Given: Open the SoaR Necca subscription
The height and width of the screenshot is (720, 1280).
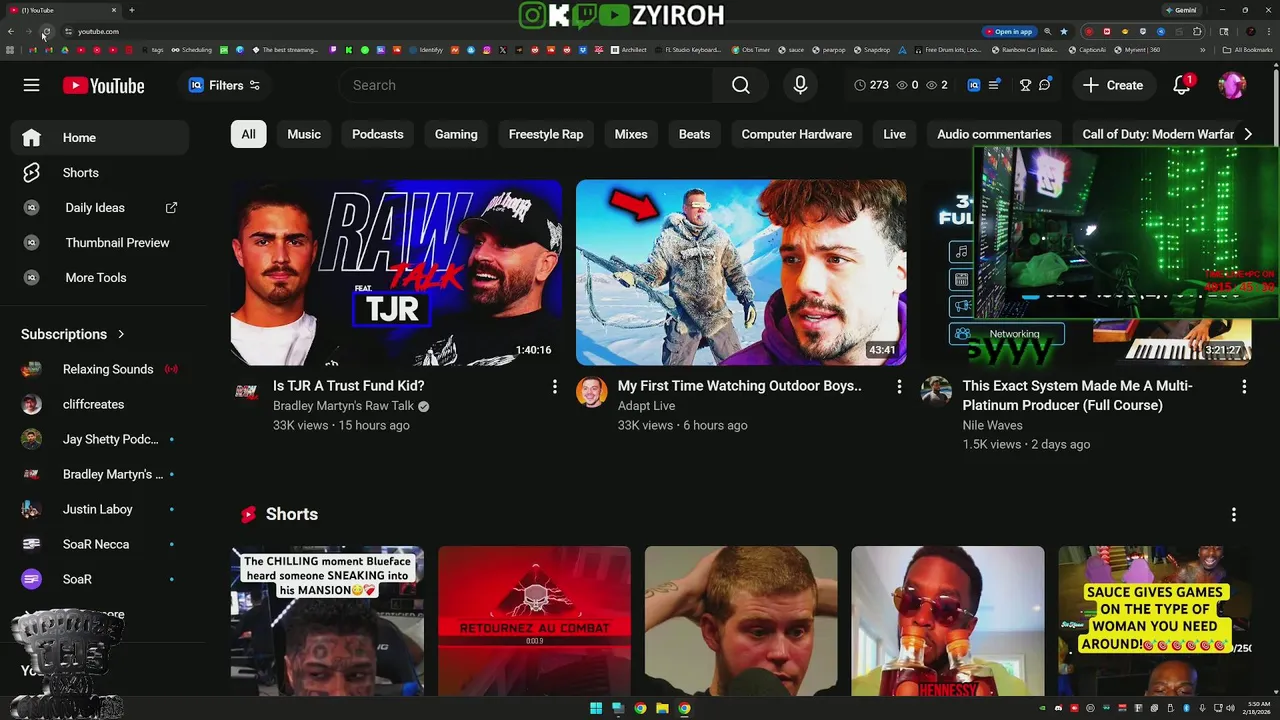Looking at the screenshot, I should 100,544.
